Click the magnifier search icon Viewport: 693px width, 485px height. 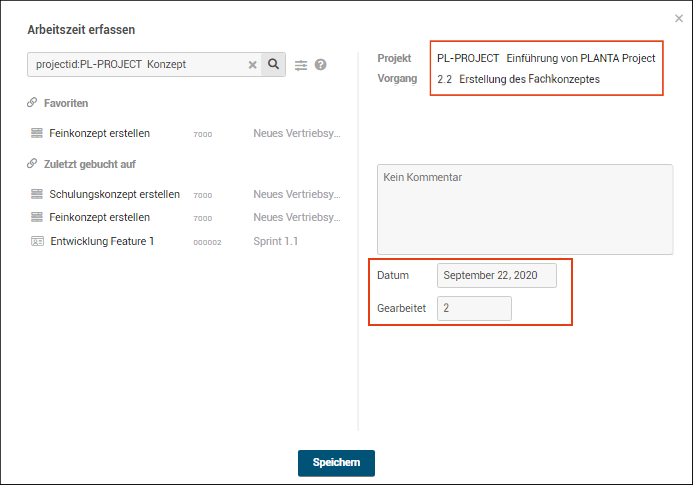tap(273, 65)
